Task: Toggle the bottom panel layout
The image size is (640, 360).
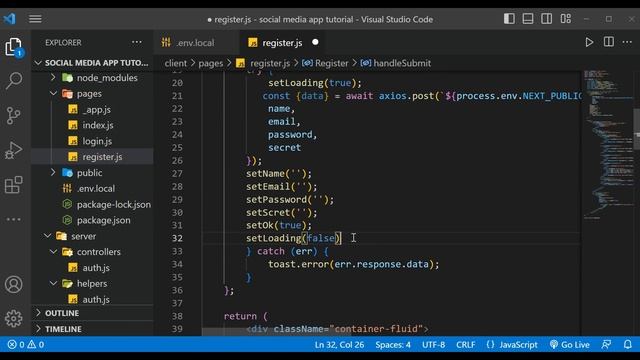Action: (x=528, y=19)
